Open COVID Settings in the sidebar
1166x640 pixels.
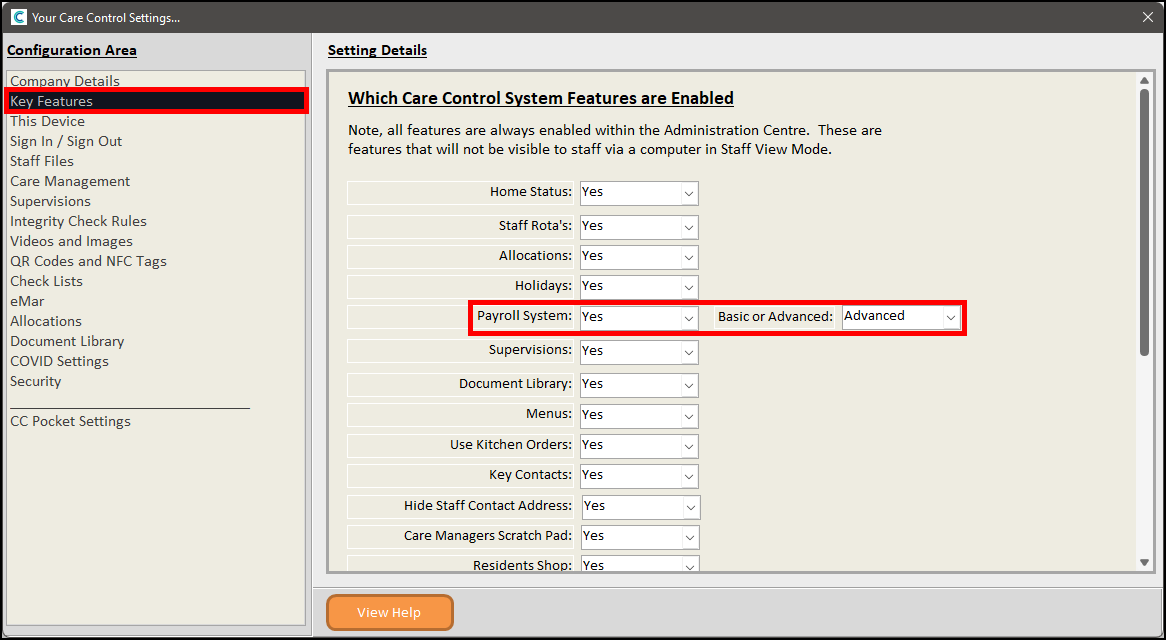coord(59,361)
